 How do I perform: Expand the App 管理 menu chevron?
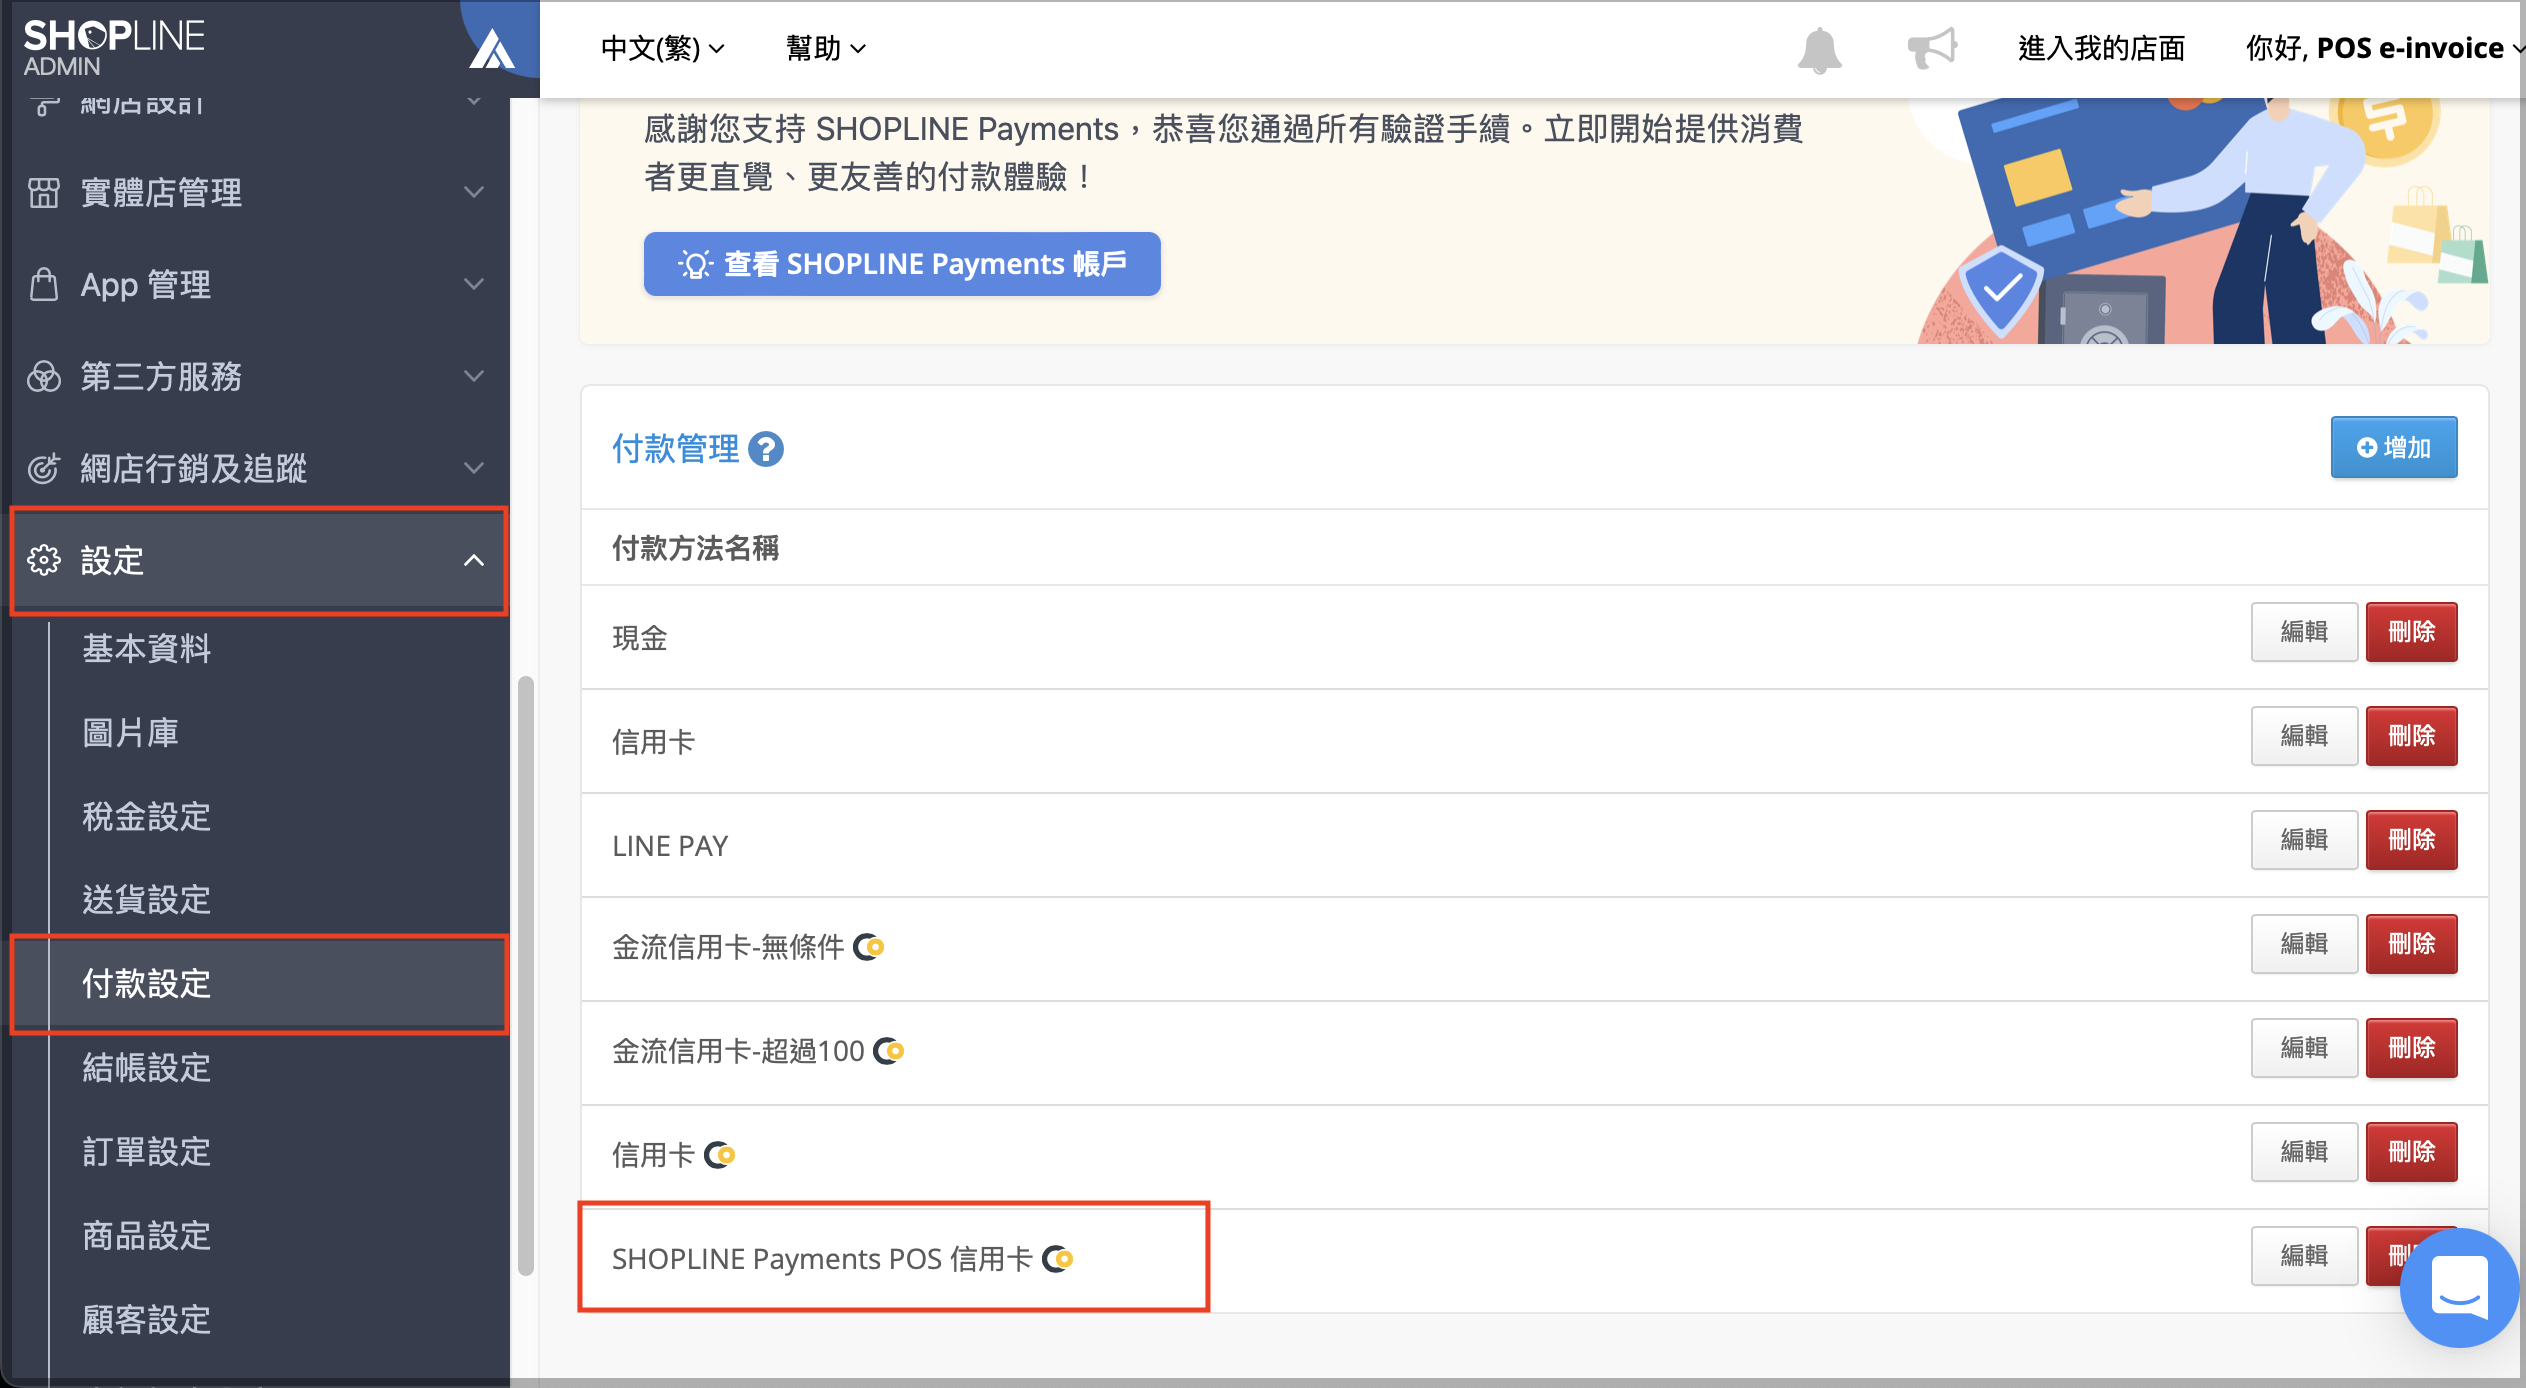475,284
